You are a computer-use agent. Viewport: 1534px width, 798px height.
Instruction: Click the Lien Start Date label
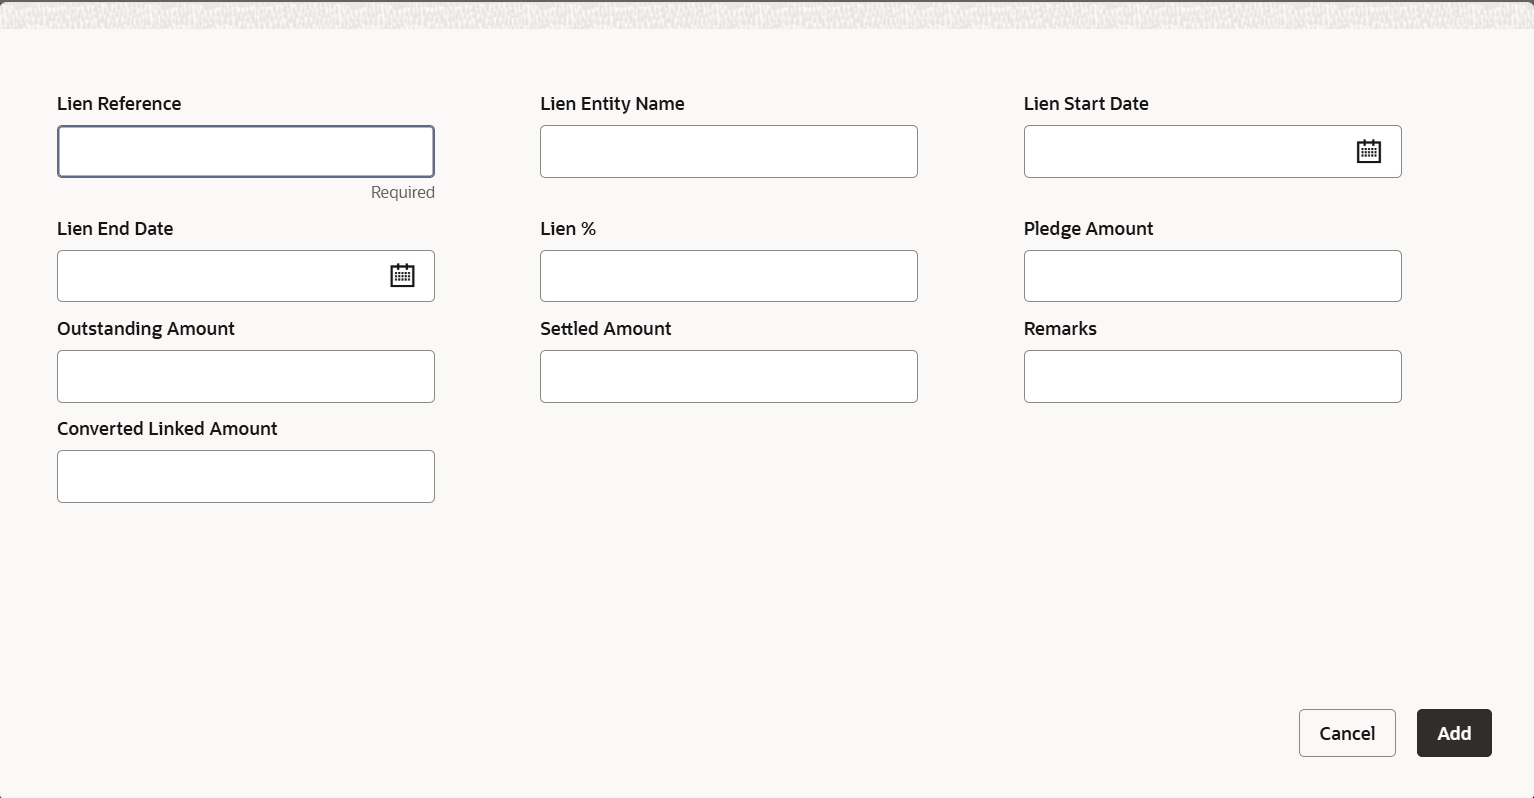(x=1086, y=104)
